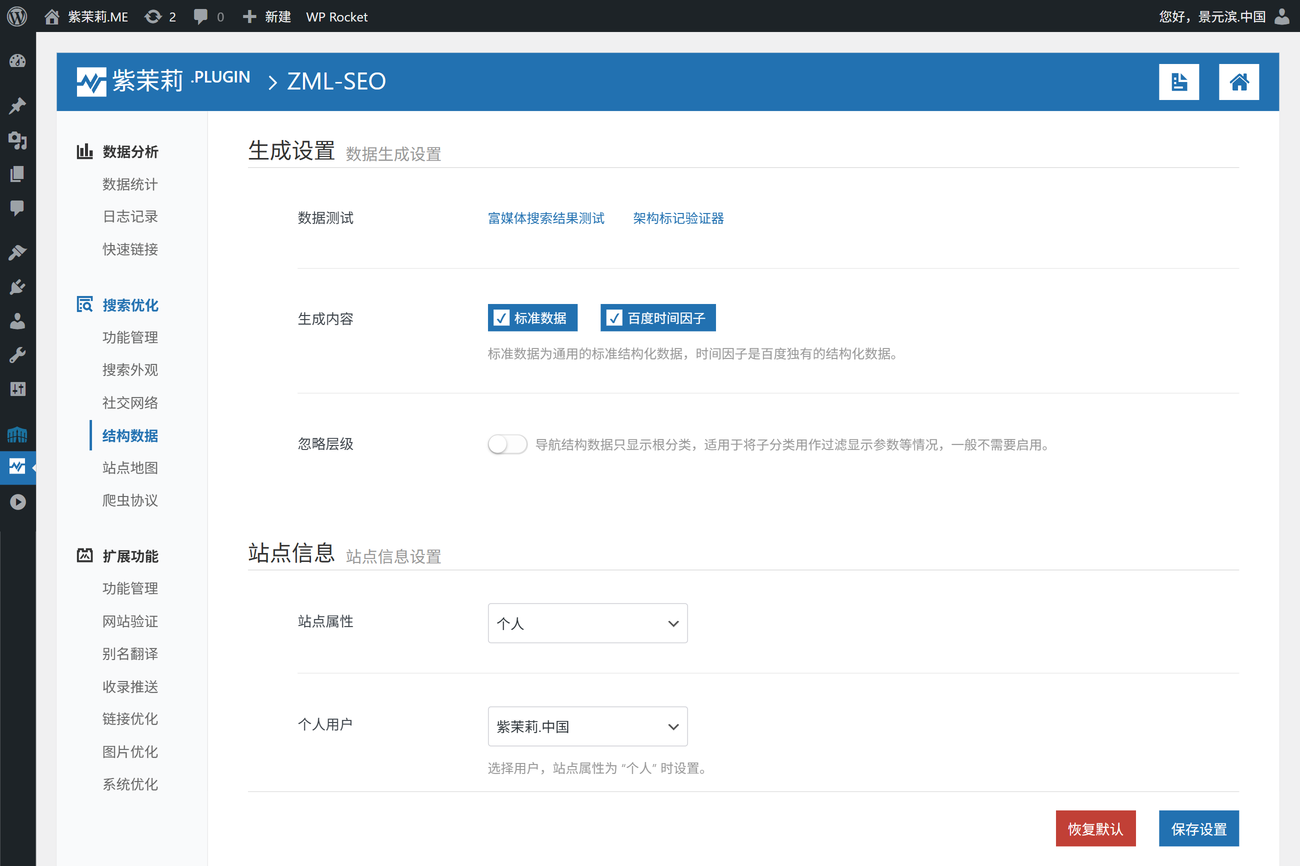
Task: Click the user avatar in admin bar
Action: tap(1282, 16)
